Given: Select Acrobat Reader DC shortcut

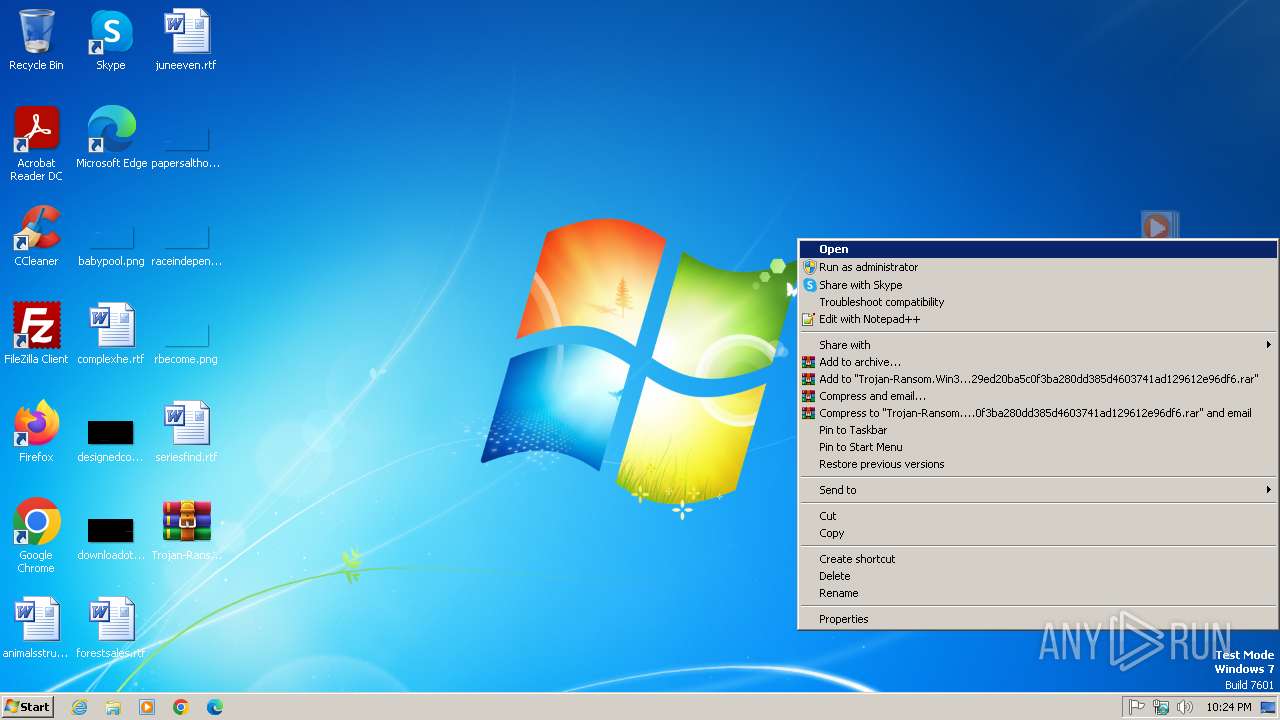Looking at the screenshot, I should pyautogui.click(x=36, y=144).
